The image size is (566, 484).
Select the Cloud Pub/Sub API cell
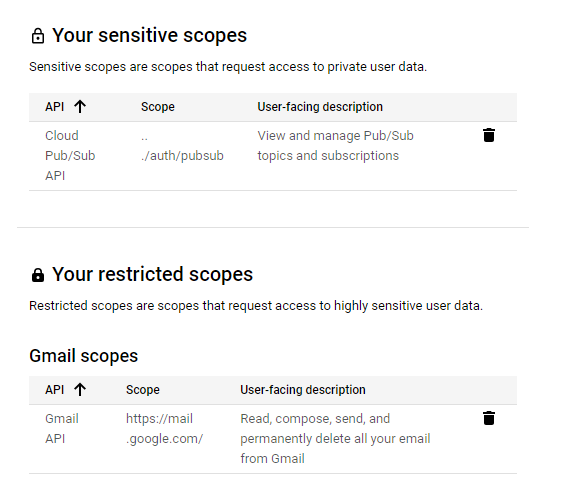tap(70, 156)
